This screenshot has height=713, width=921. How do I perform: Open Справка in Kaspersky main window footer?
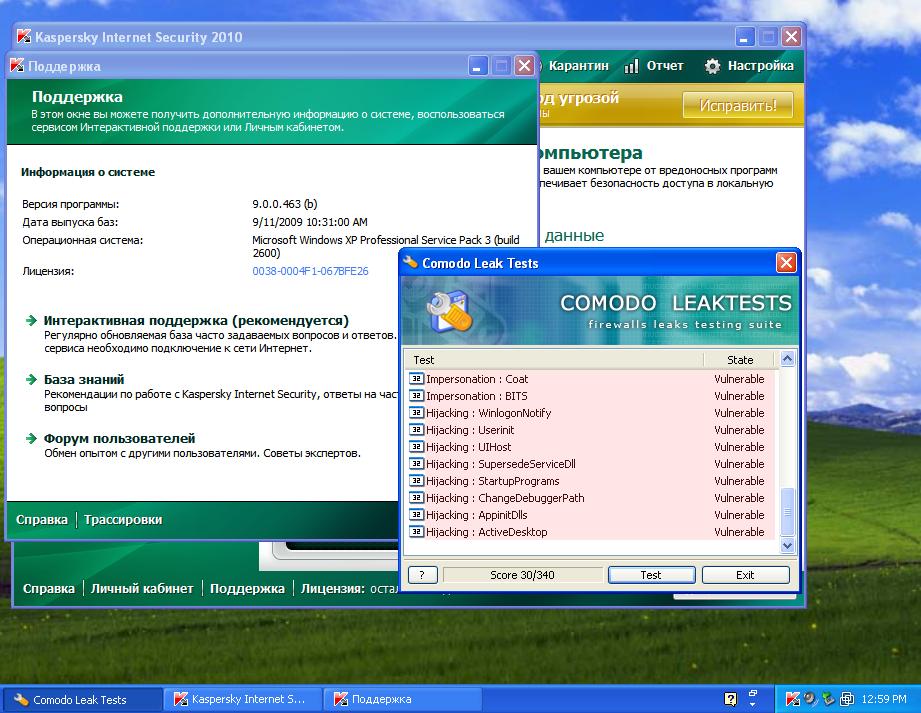[49, 588]
